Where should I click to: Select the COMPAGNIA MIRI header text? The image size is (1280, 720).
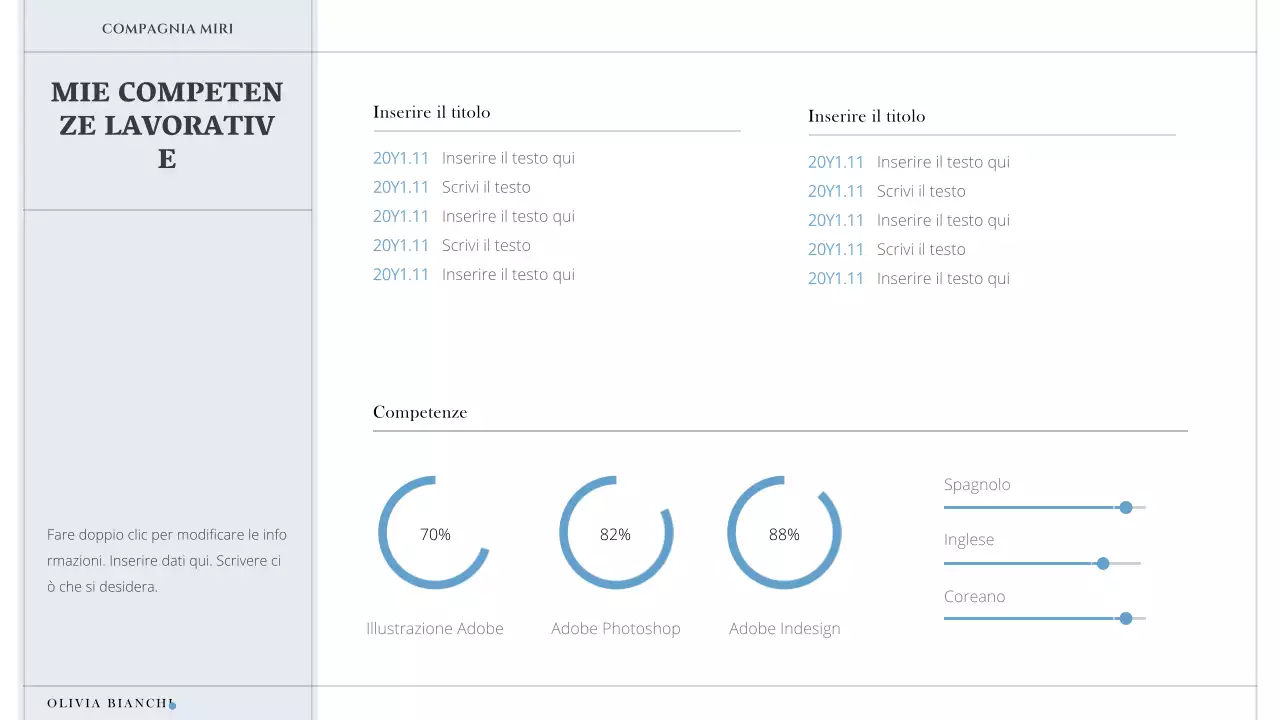pos(167,29)
